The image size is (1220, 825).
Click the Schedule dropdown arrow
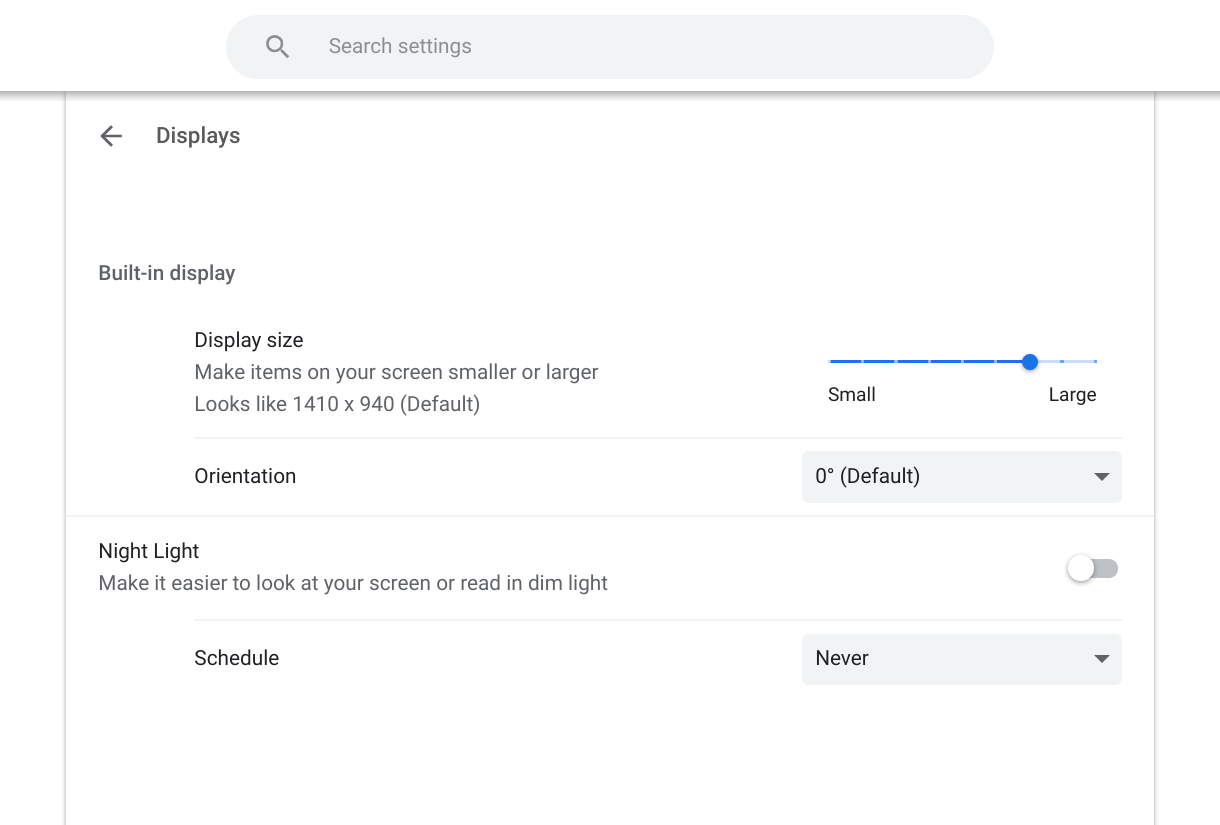1101,659
